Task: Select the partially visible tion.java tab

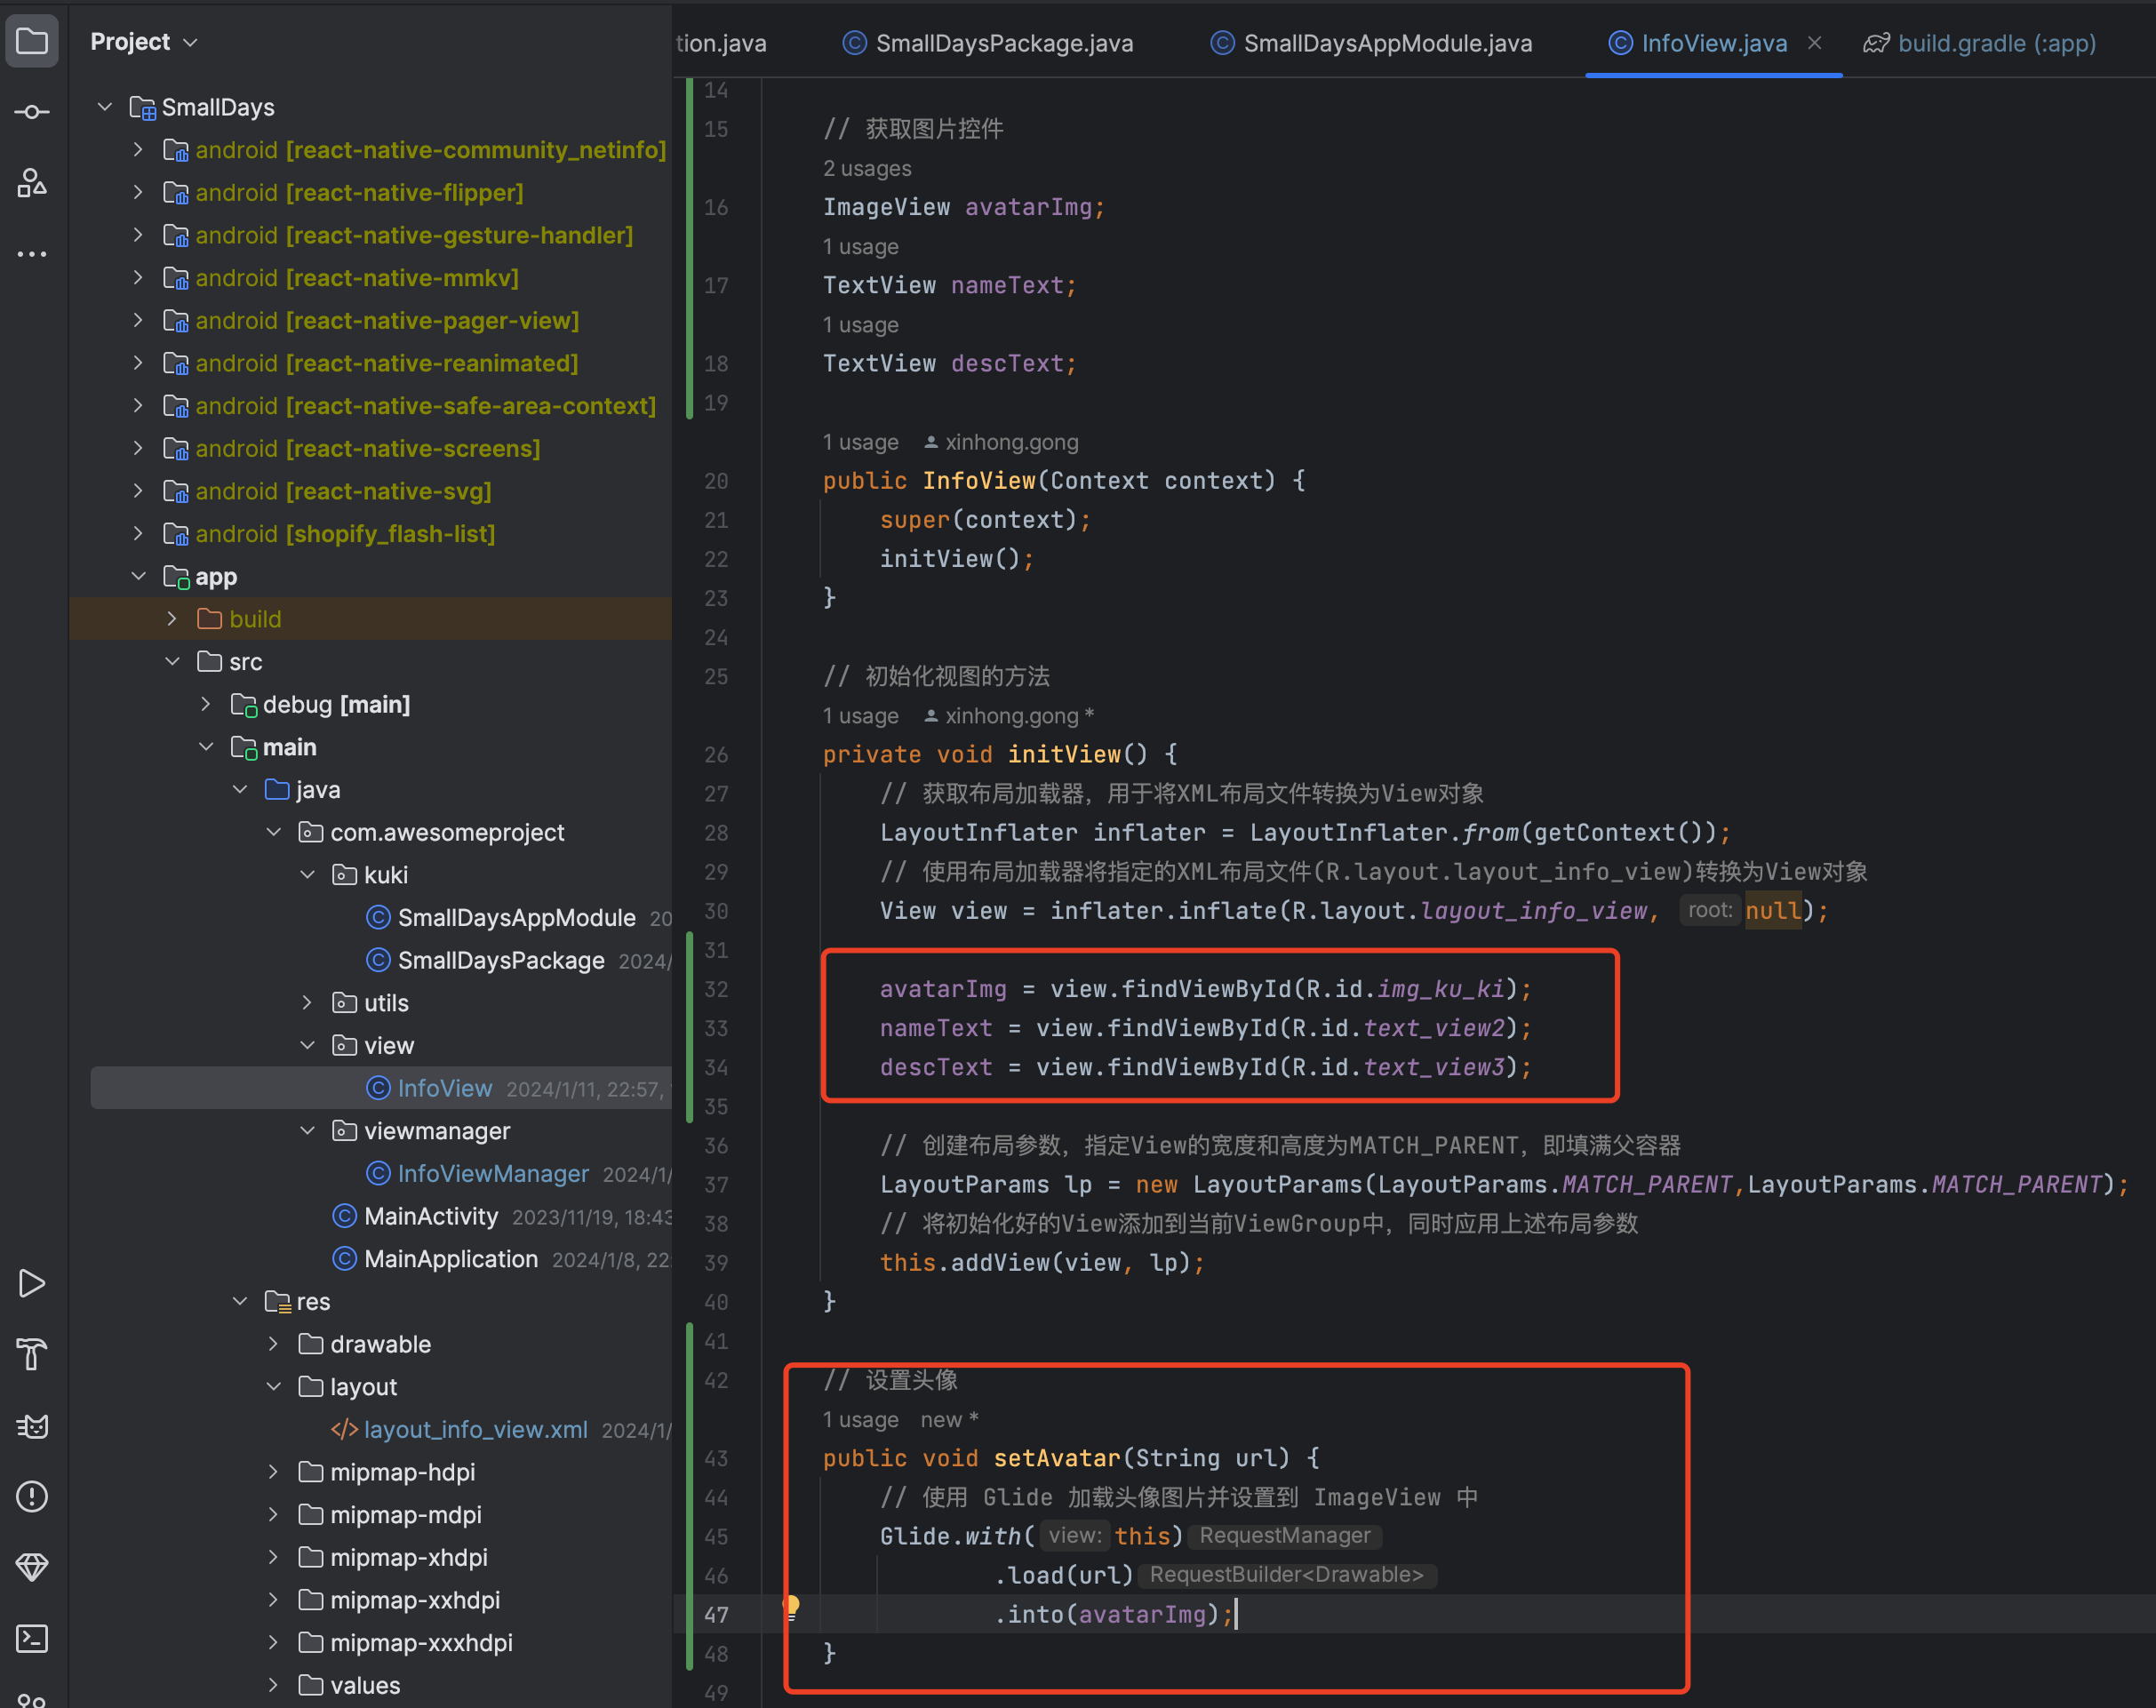Action: pos(721,43)
